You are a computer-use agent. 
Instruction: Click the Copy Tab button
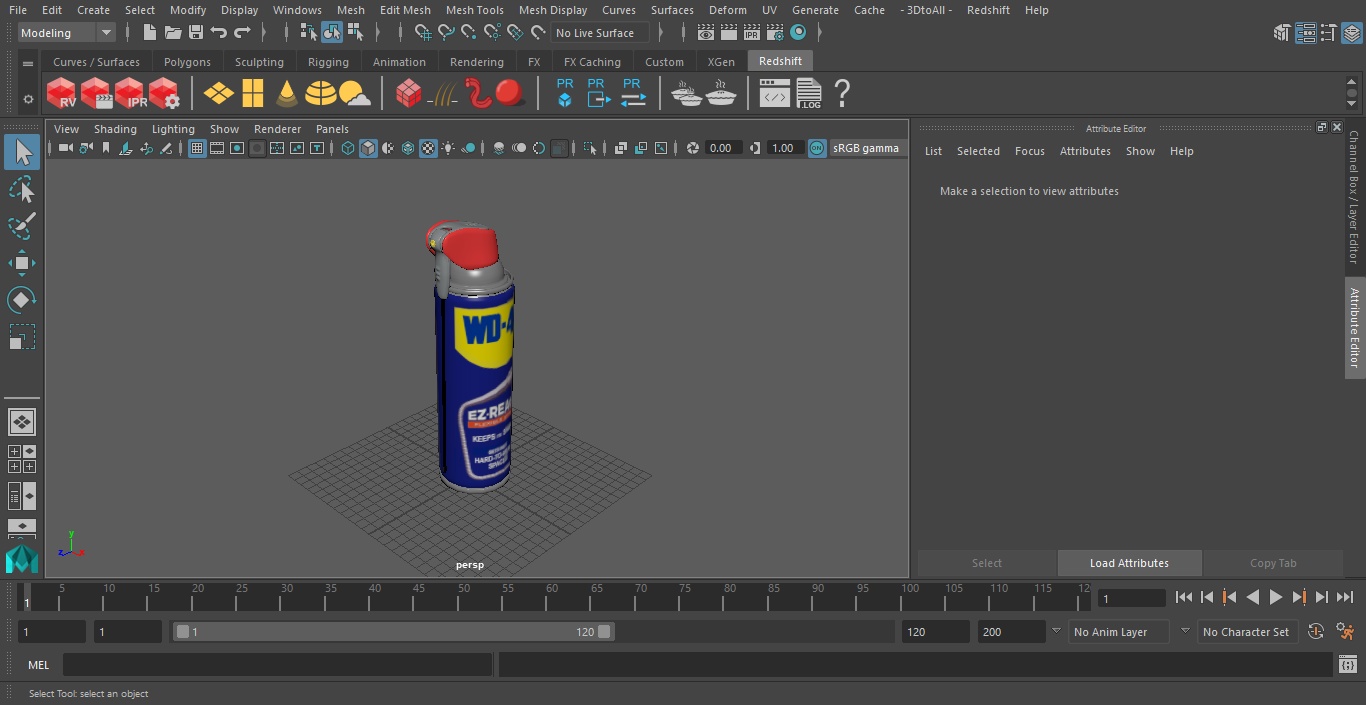[1273, 563]
